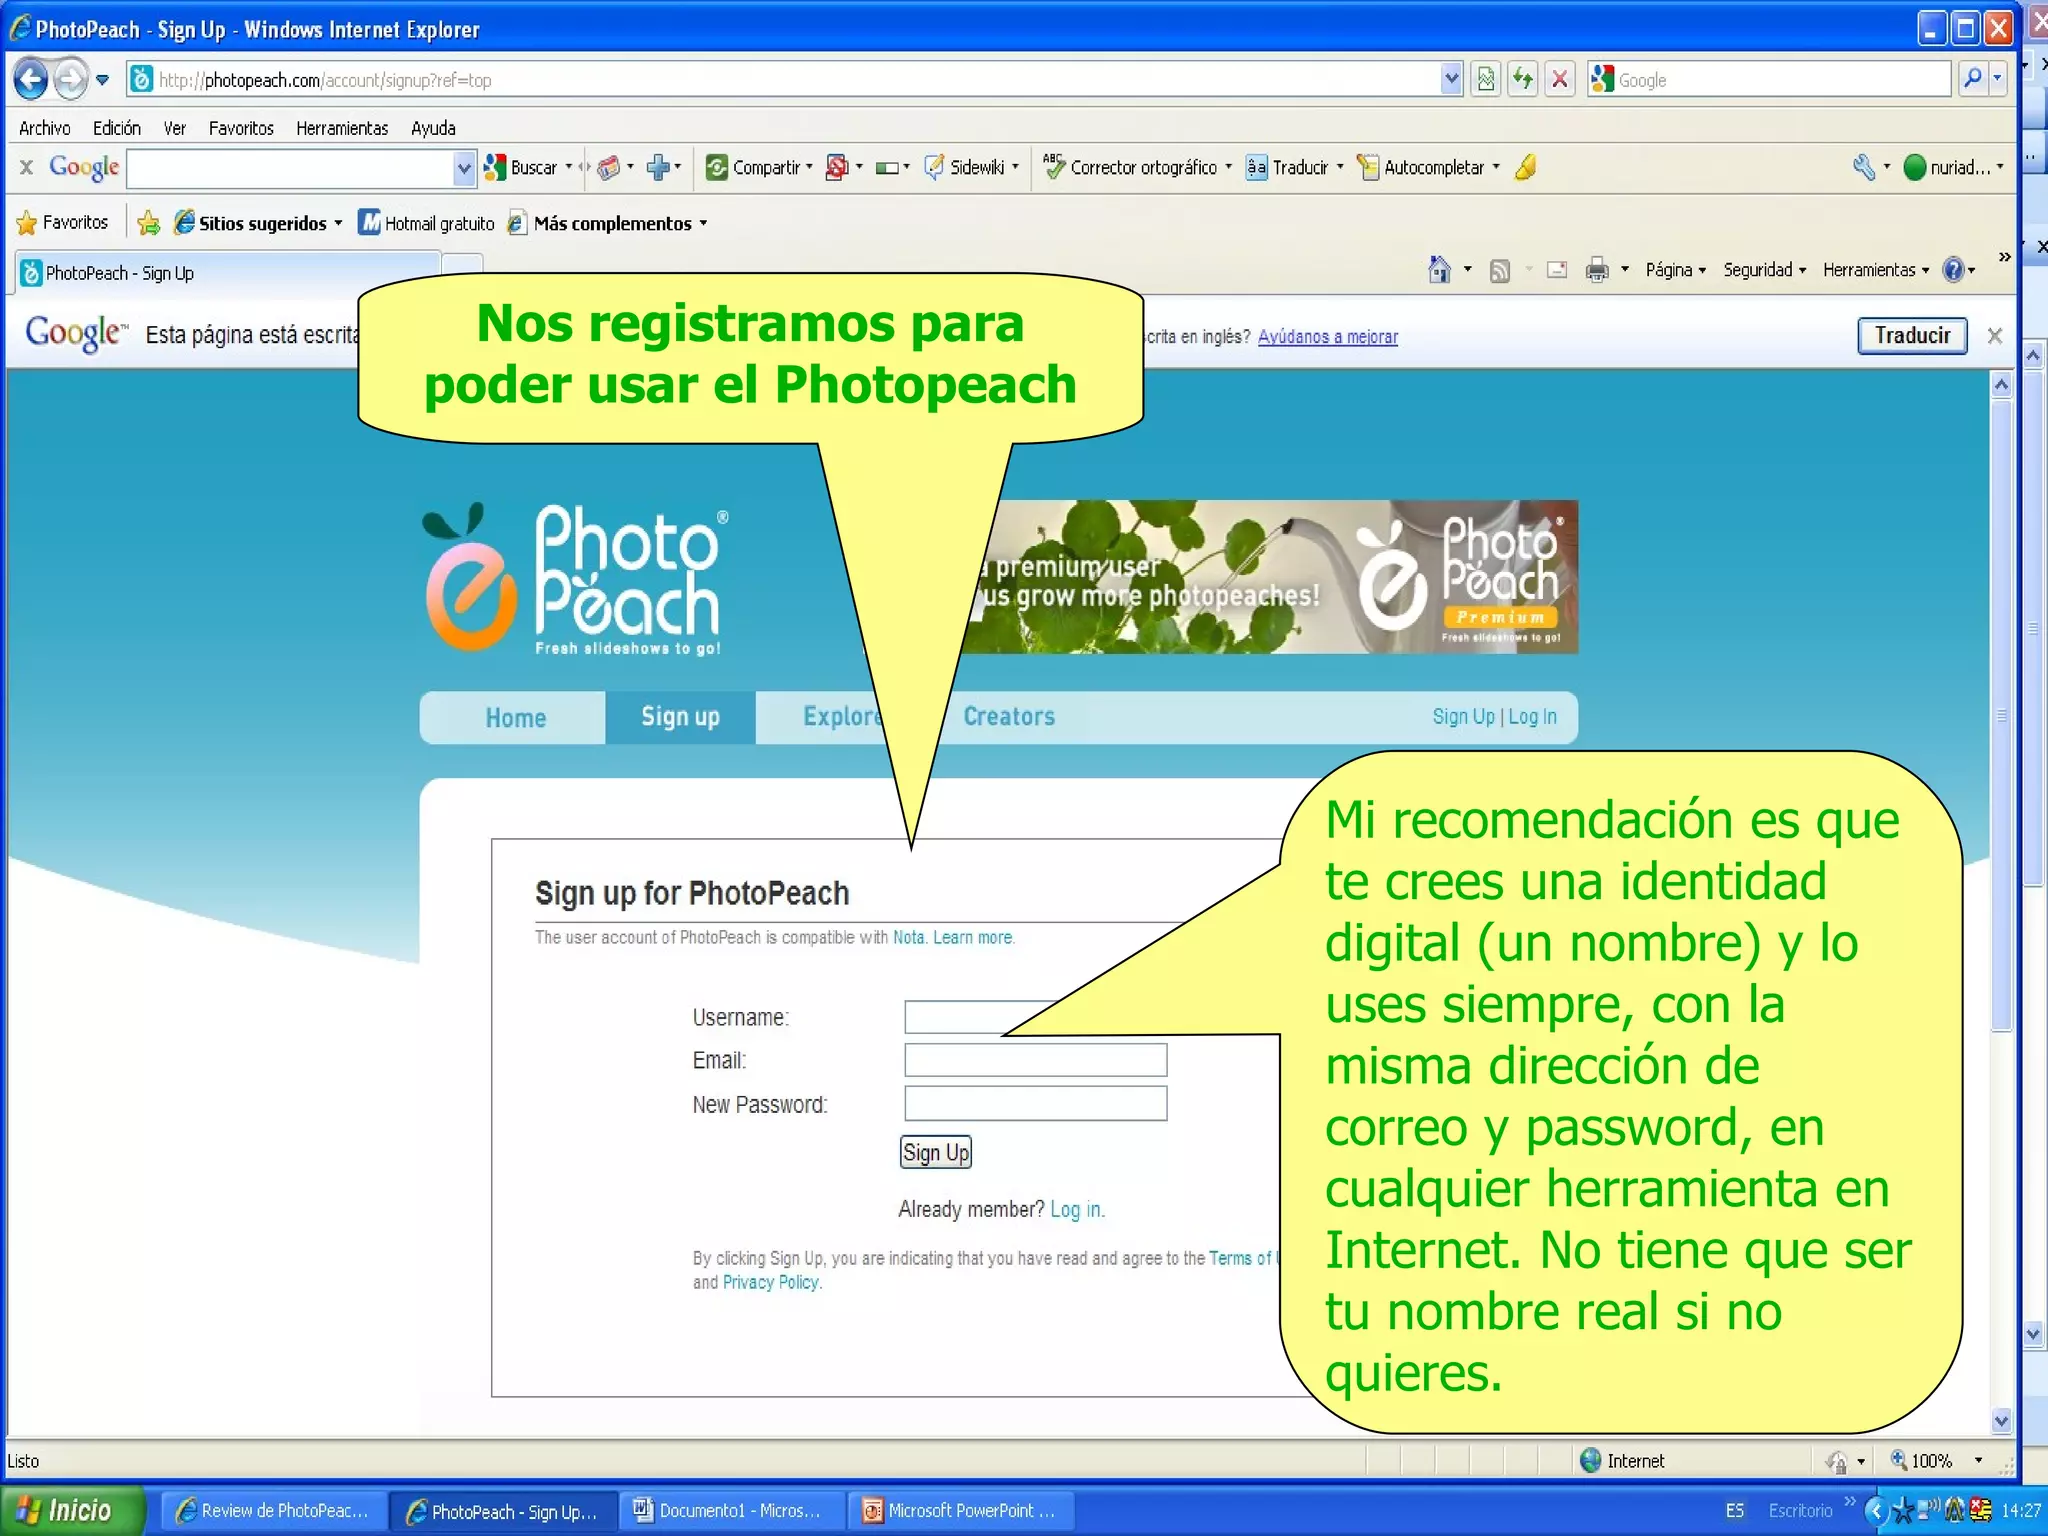Click the highlighter icon in Google toolbar
The width and height of the screenshot is (2048, 1536).
(x=1525, y=167)
